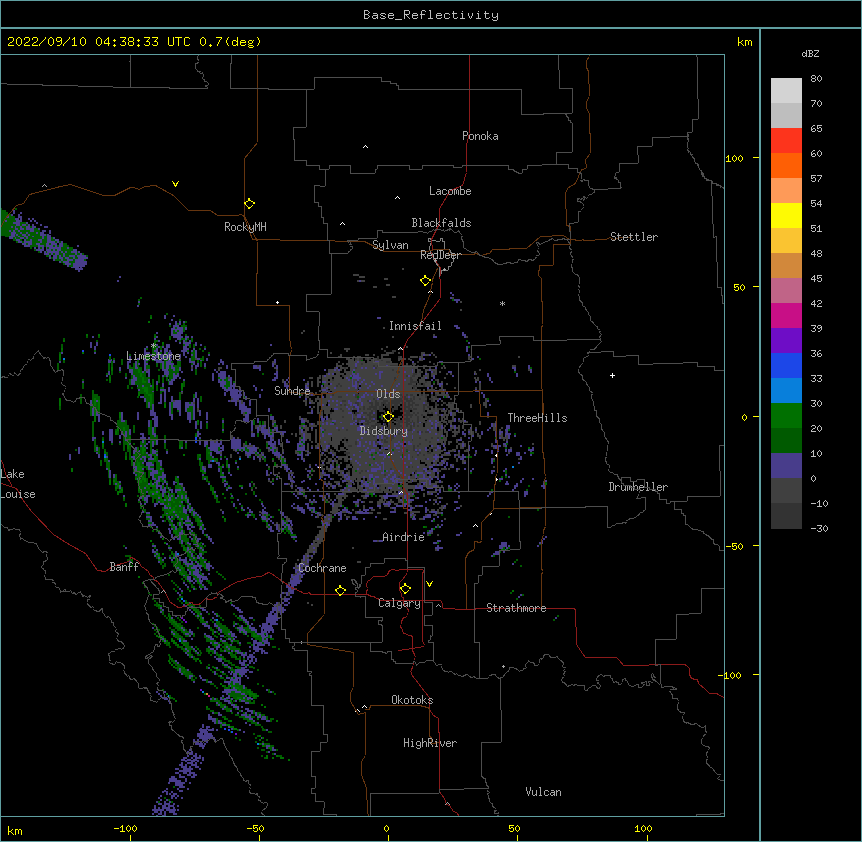Screen dimensions: 862x842
Task: Click the Ponoka city label
Action: [x=480, y=136]
